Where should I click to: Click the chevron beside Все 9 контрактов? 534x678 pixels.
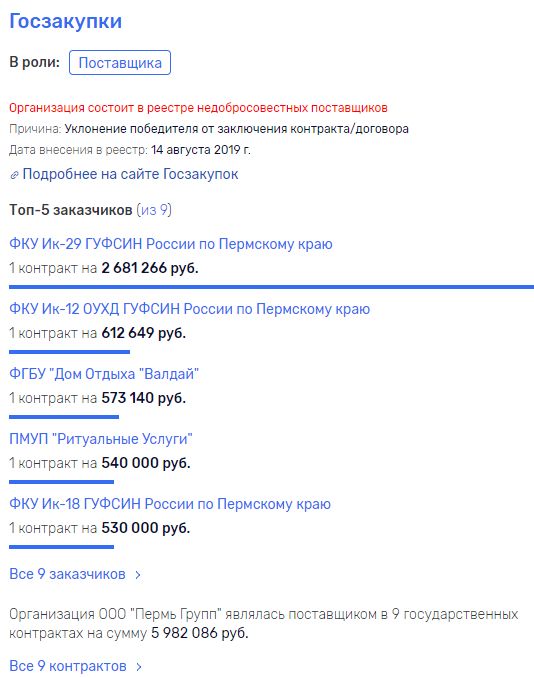click(139, 667)
